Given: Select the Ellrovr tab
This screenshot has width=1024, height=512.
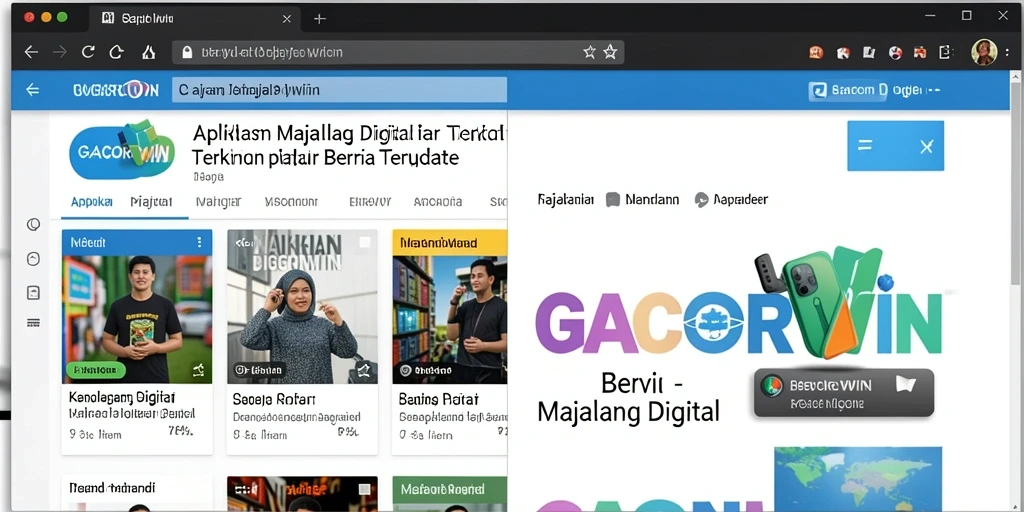Looking at the screenshot, I should coord(370,202).
